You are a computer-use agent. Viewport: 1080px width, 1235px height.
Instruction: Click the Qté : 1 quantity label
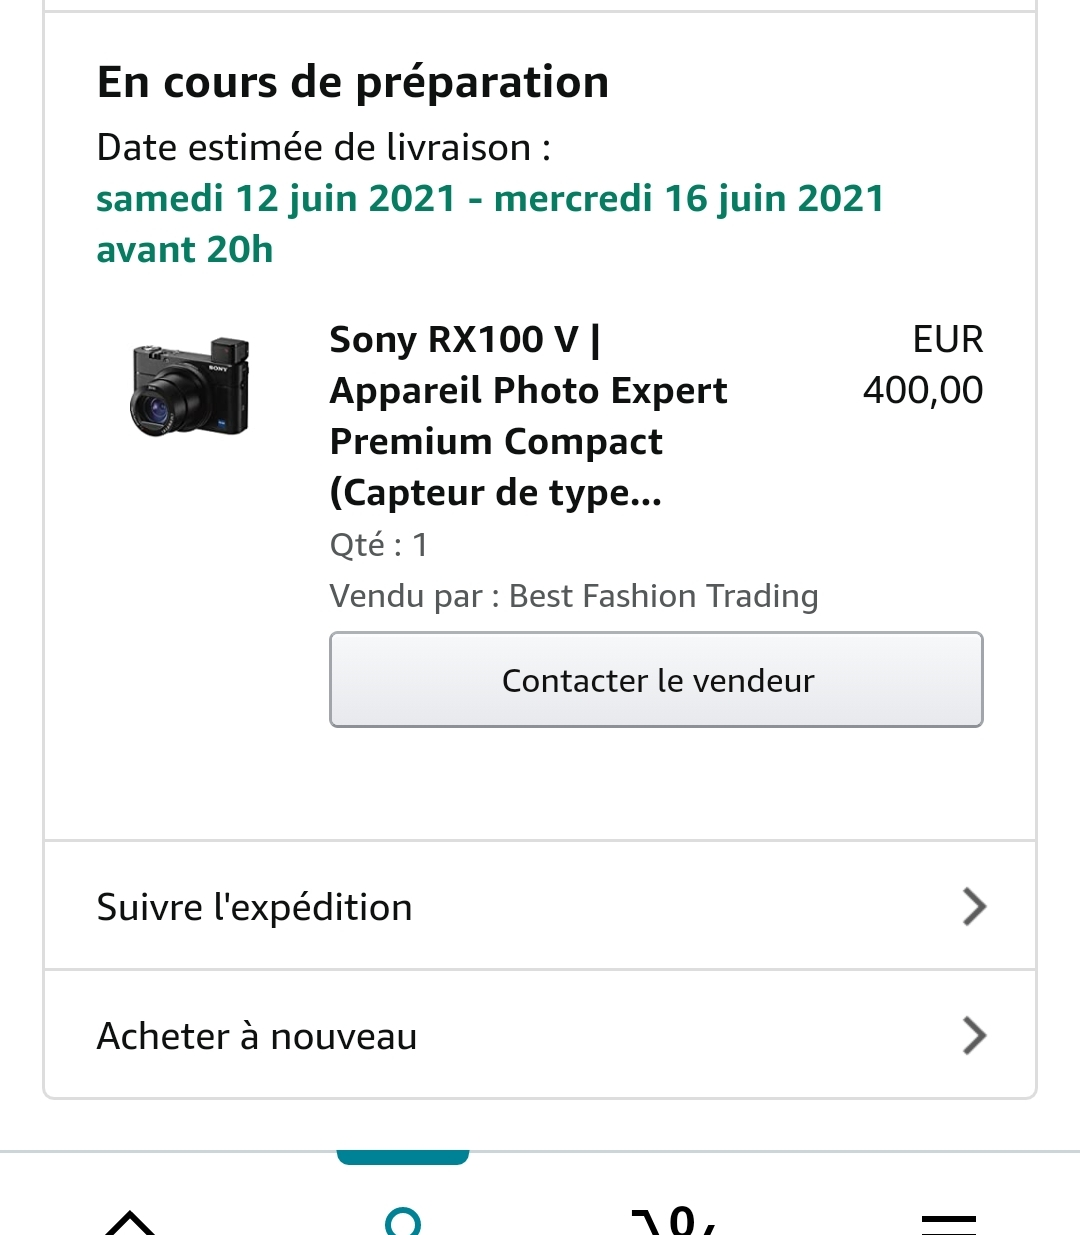[378, 545]
